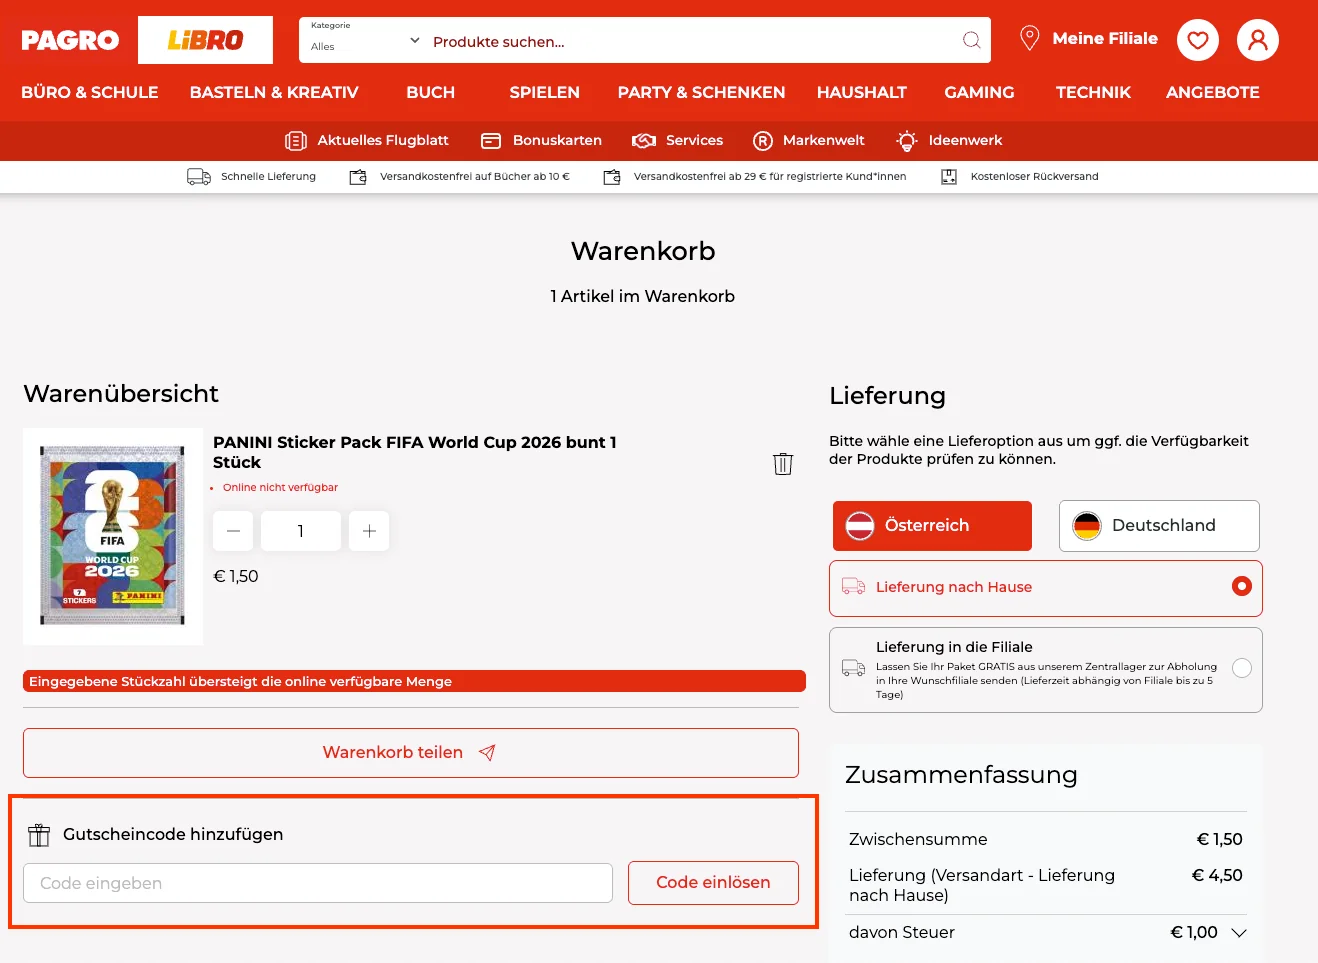Screen dimensions: 1318x963
Task: Select the Lieferung nach Hause radio button
Action: click(1242, 586)
